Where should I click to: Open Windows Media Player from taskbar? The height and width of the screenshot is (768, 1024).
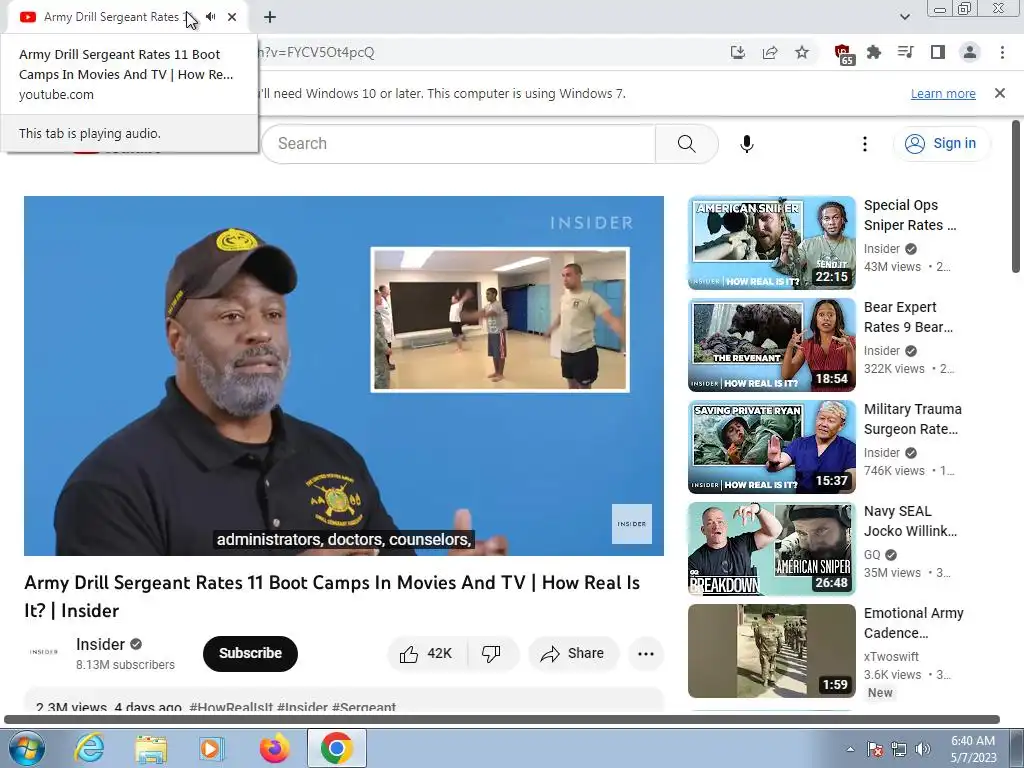tap(212, 748)
